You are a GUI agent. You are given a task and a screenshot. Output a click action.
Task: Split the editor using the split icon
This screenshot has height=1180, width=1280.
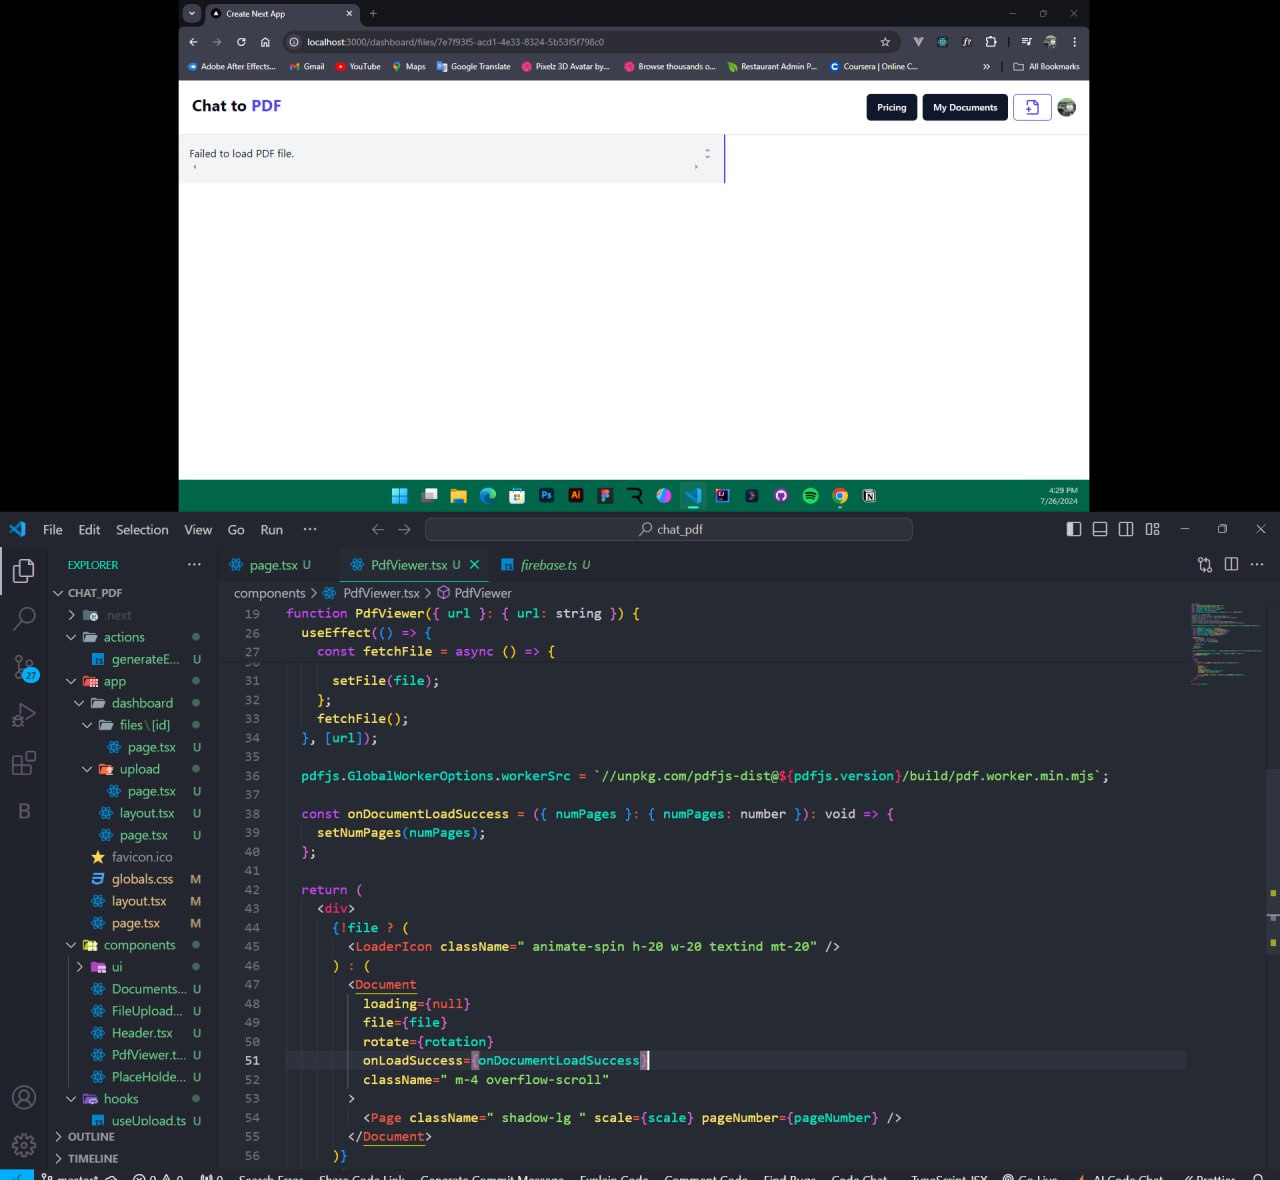[x=1231, y=564]
